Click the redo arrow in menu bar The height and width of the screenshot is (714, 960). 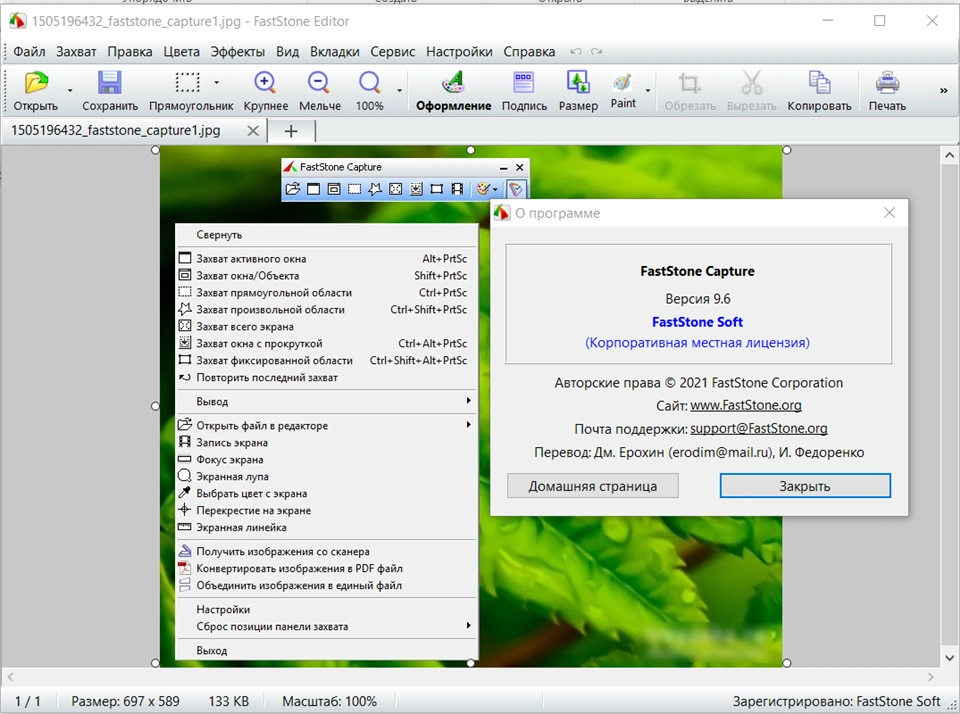(596, 51)
